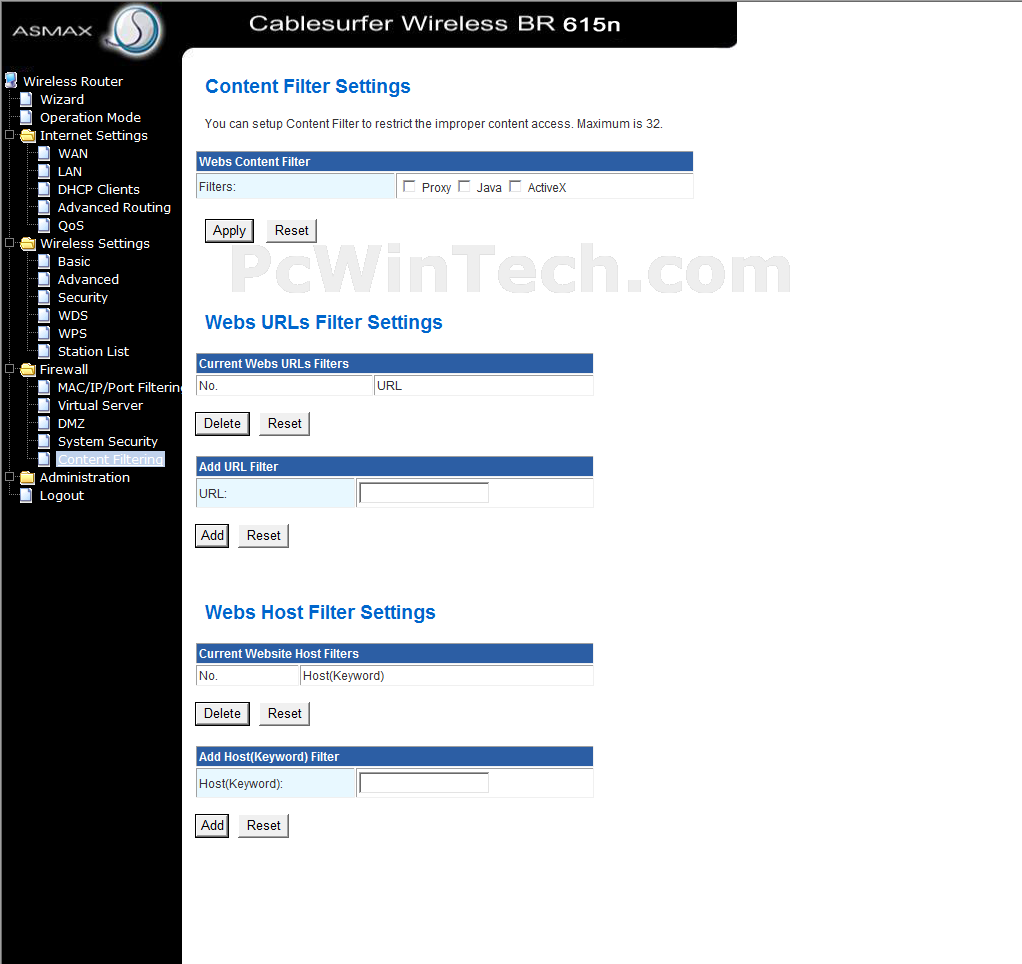Click the page icon beside Security
The width and height of the screenshot is (1022, 964).
click(x=44, y=297)
